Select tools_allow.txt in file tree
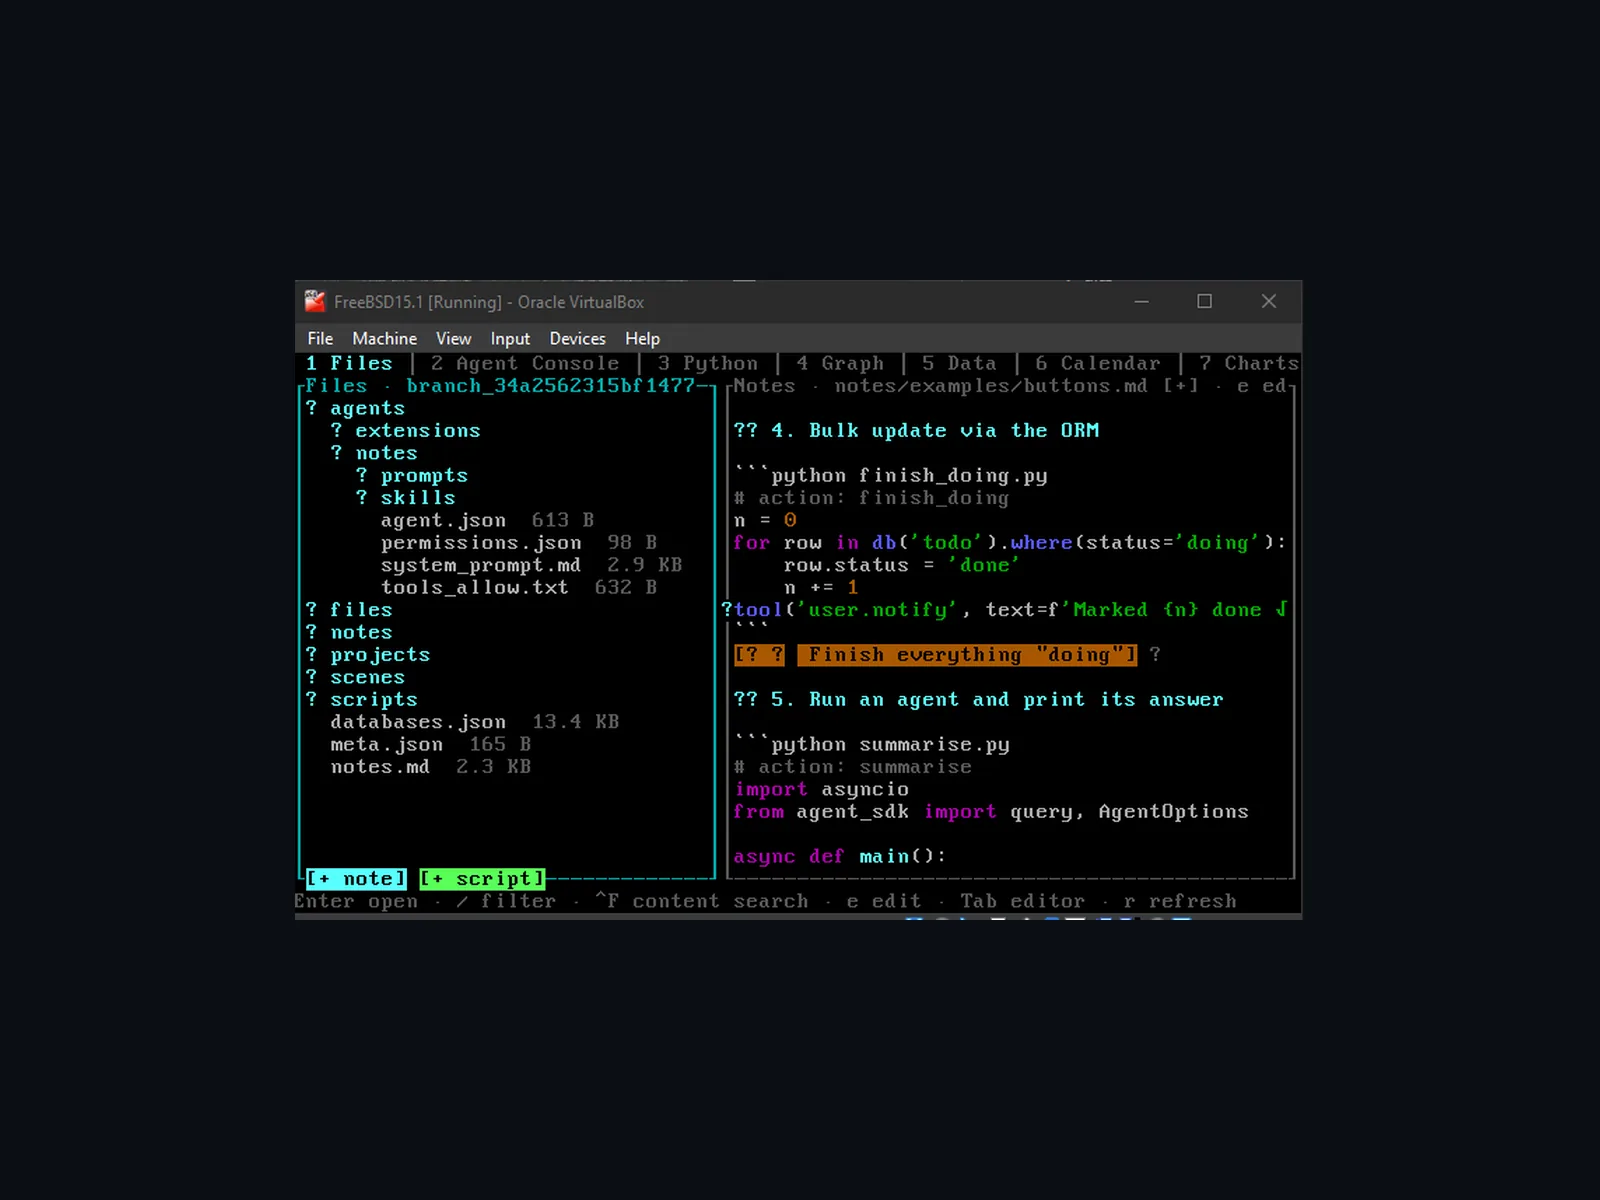Image resolution: width=1600 pixels, height=1200 pixels. (x=474, y=587)
